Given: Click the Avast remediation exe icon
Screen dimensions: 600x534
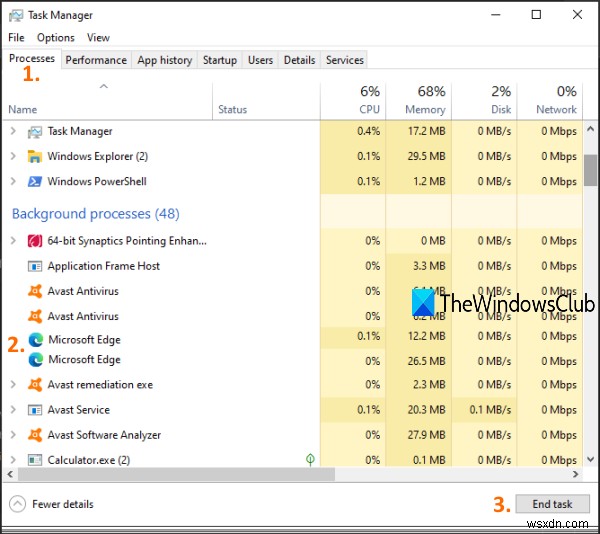Looking at the screenshot, I should (x=35, y=385).
